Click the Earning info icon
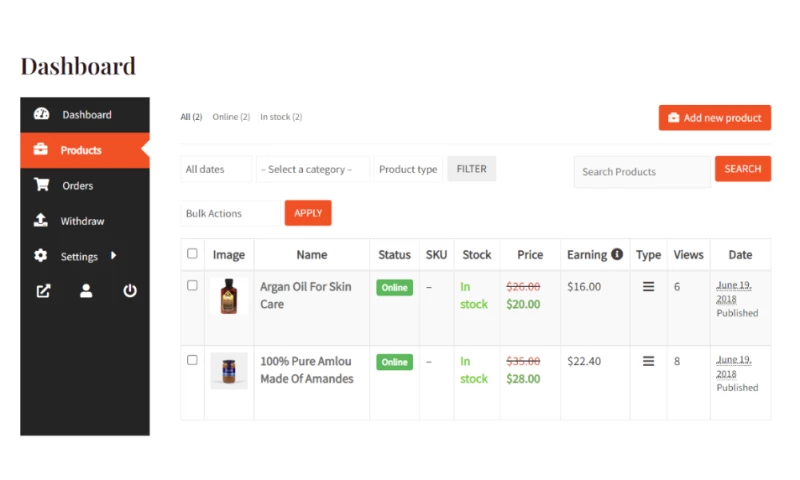 617,254
